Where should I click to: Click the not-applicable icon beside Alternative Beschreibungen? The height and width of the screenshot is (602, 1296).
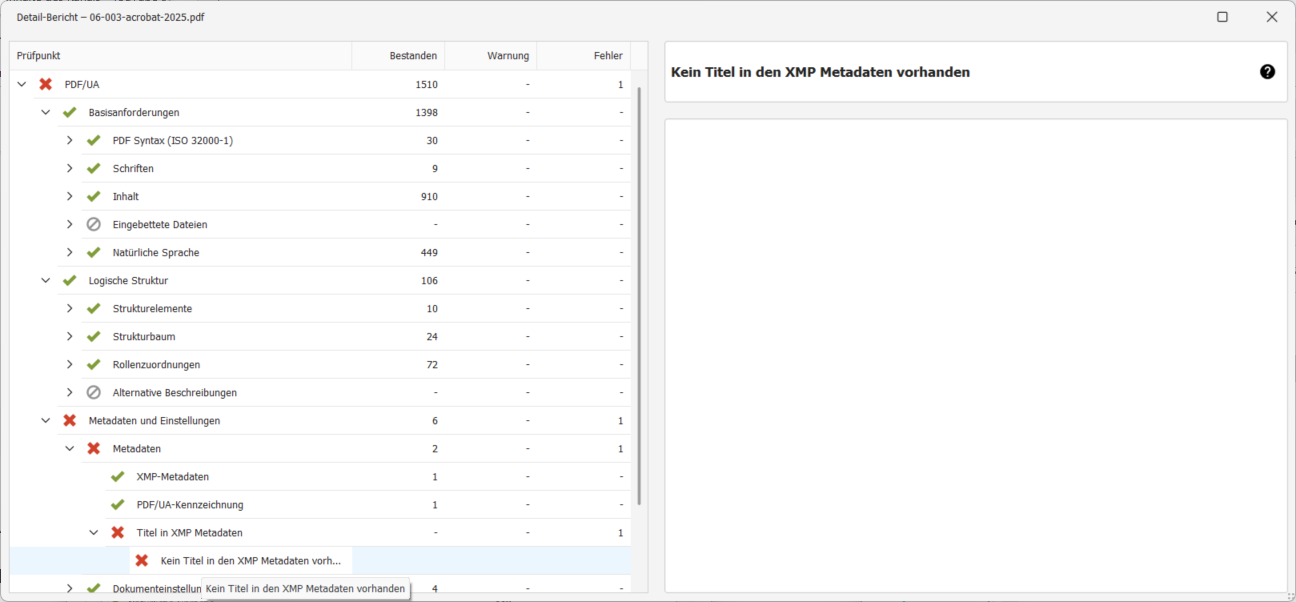pyautogui.click(x=93, y=393)
